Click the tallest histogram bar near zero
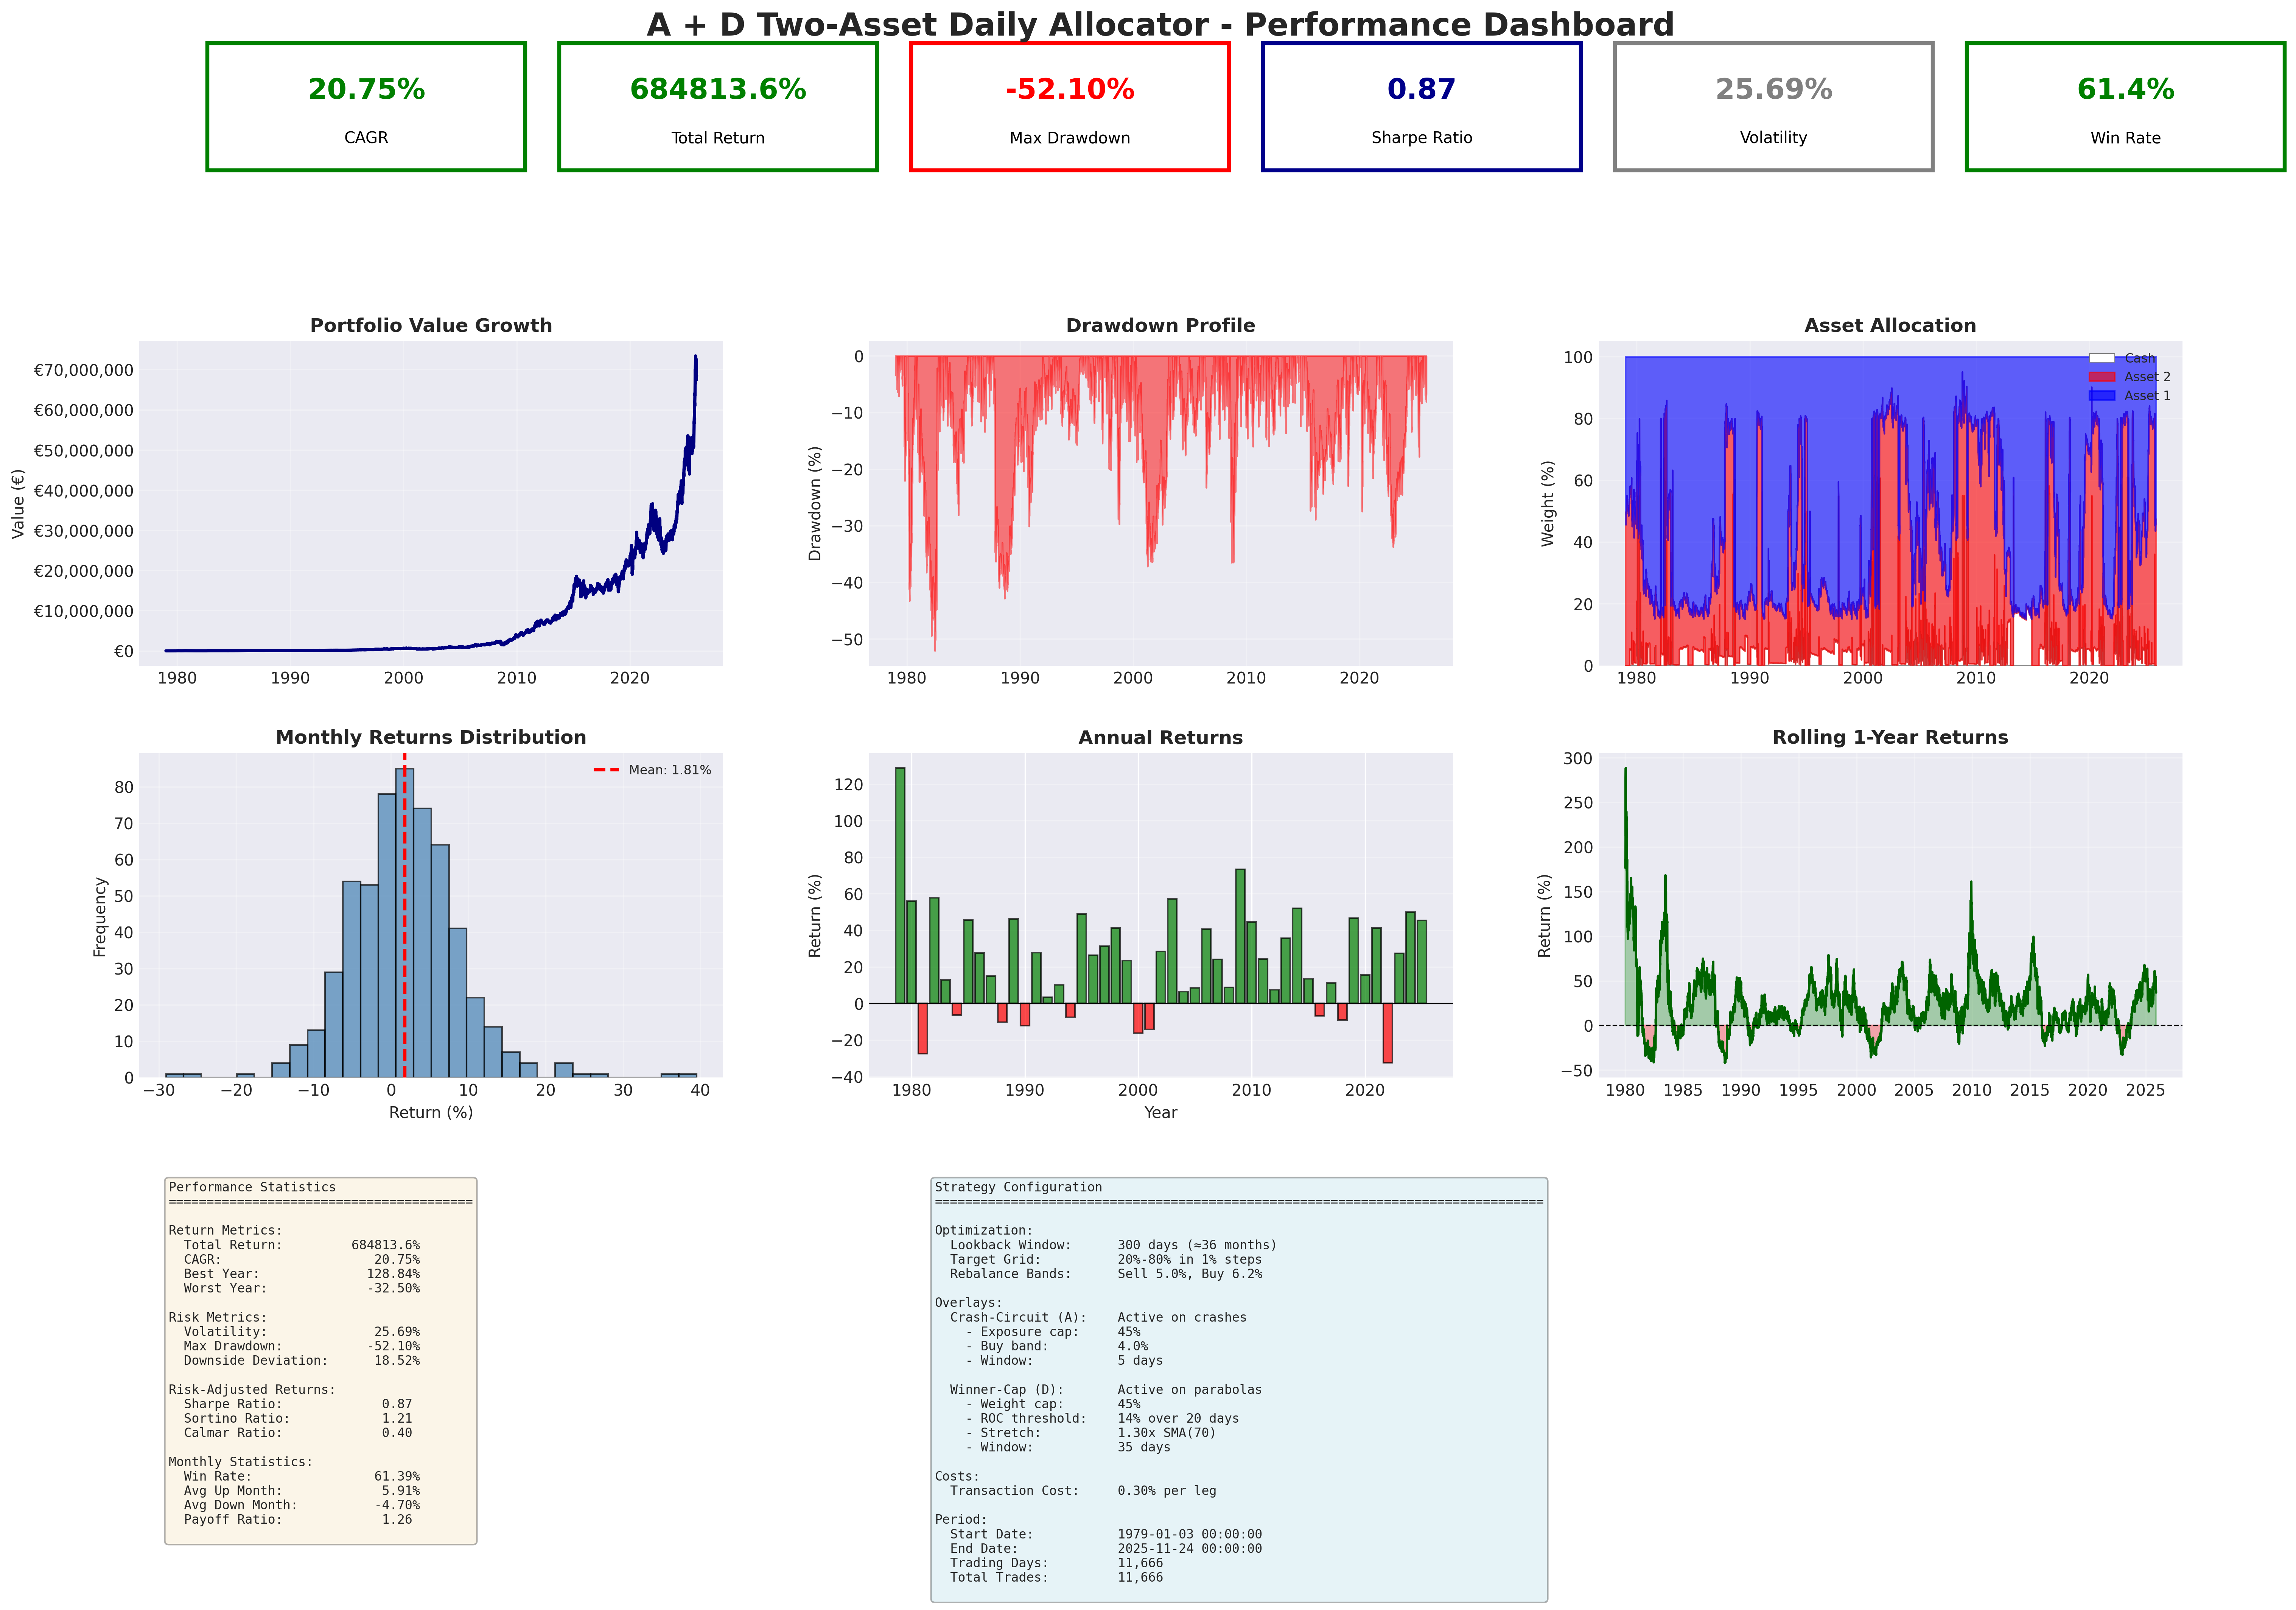 (x=405, y=923)
